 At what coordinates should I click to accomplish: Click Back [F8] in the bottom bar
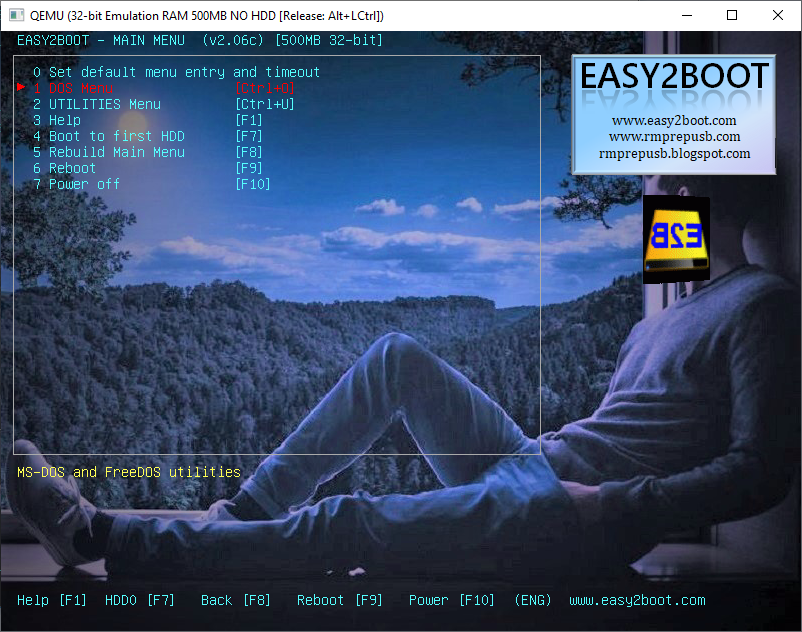pos(236,600)
